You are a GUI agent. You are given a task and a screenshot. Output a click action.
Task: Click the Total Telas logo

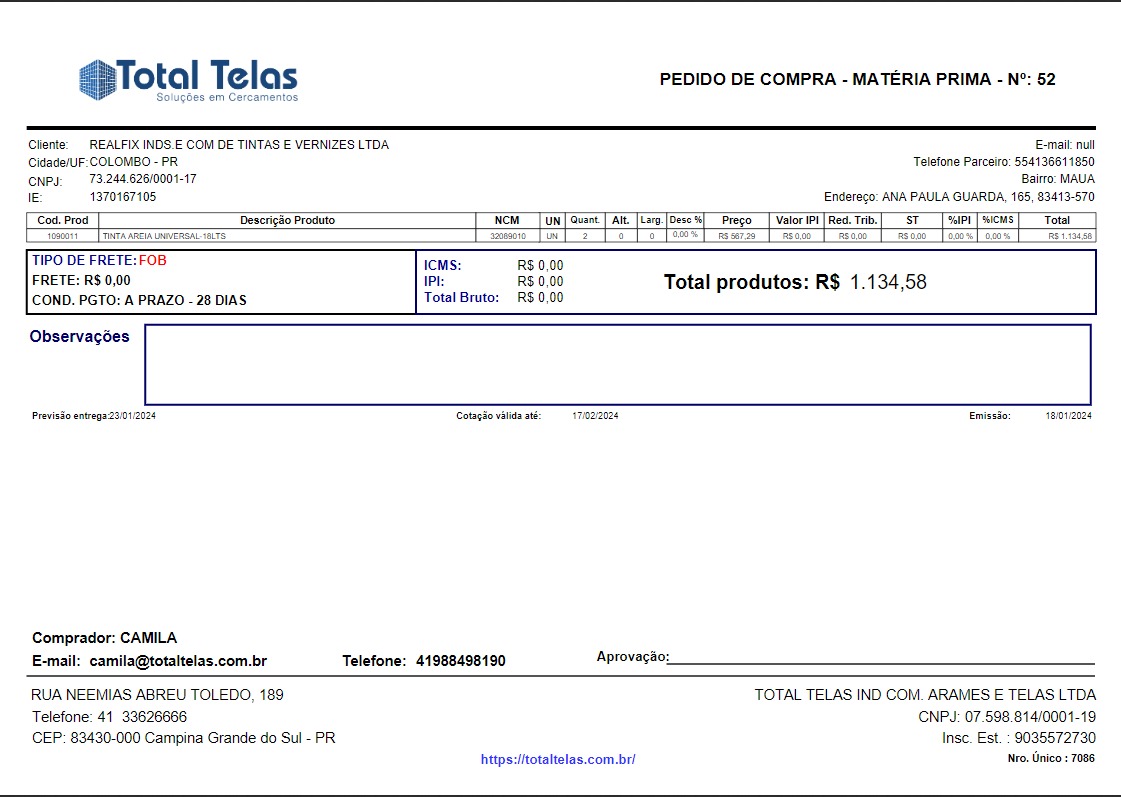click(x=188, y=80)
